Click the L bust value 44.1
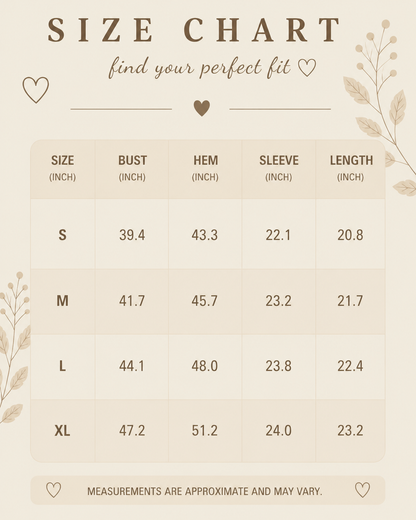 click(132, 366)
